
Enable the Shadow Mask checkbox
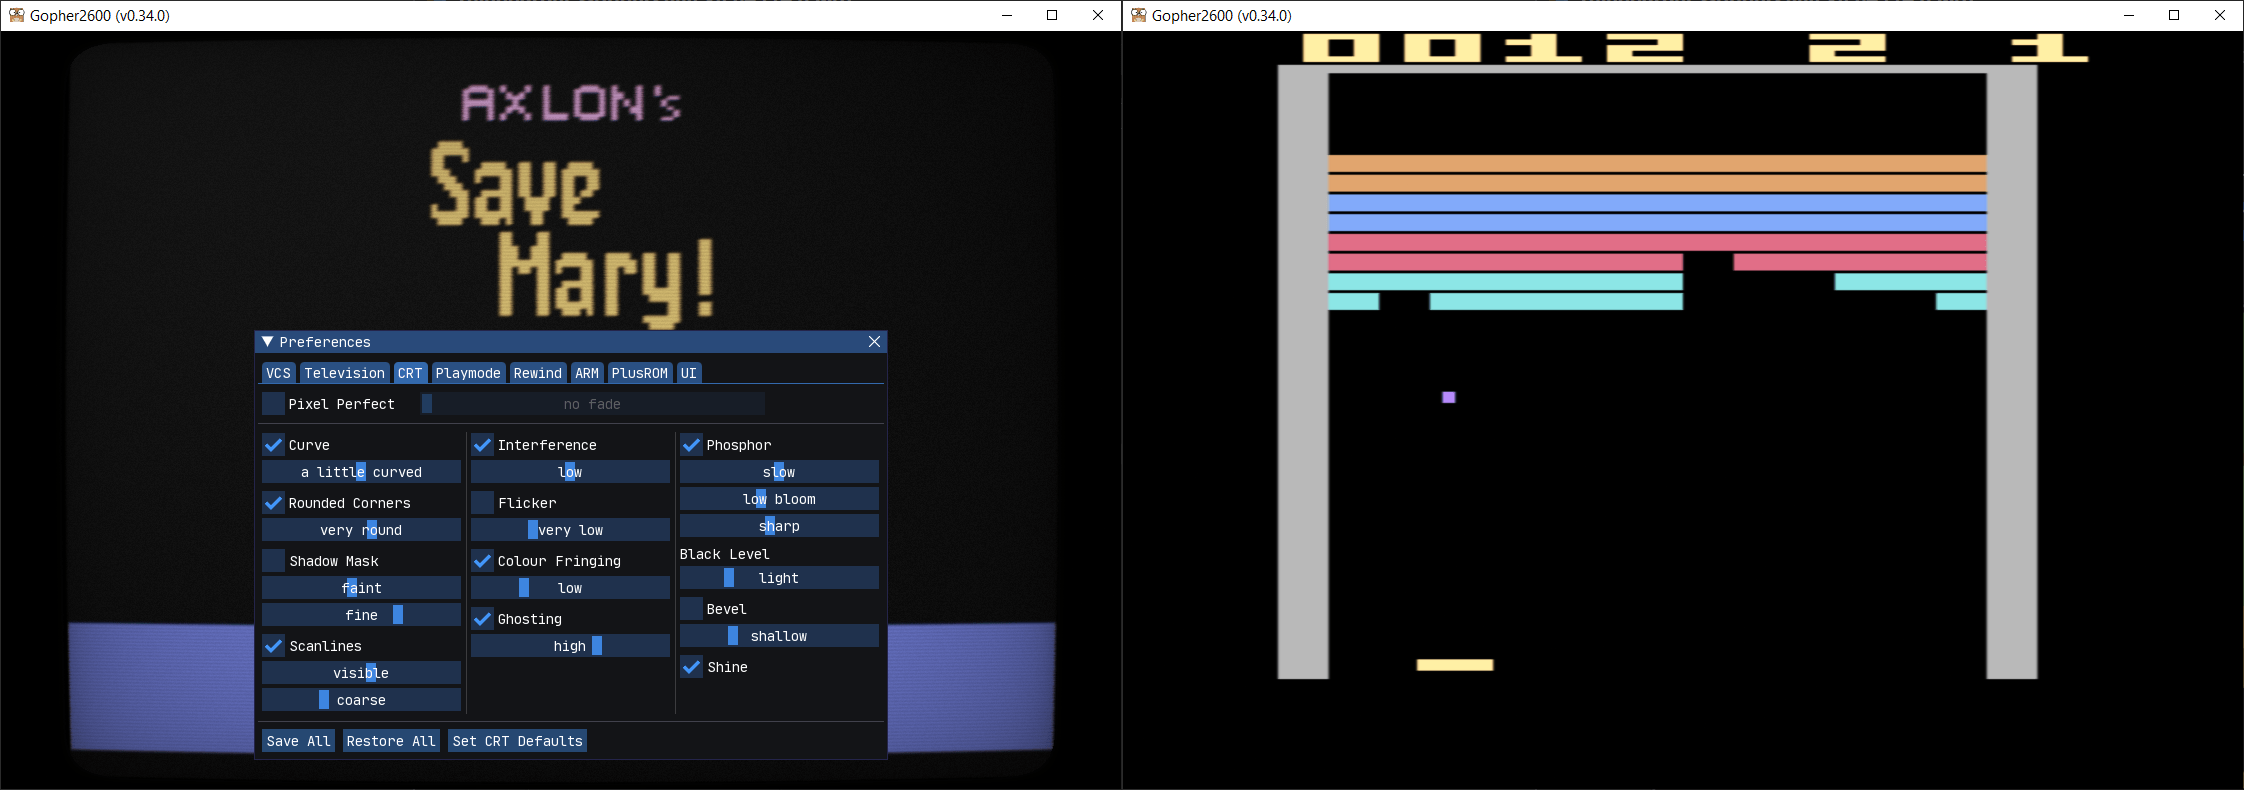tap(273, 561)
